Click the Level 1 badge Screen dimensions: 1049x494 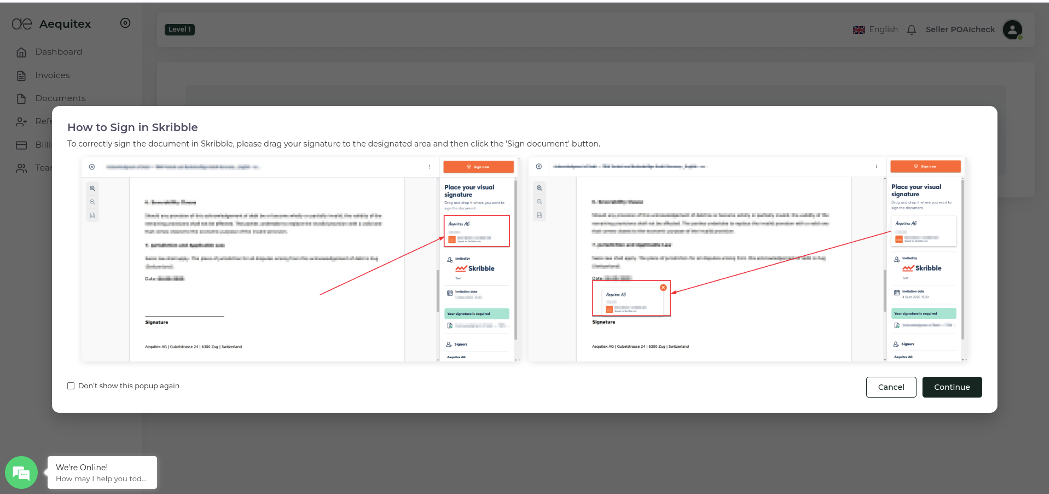[x=179, y=29]
